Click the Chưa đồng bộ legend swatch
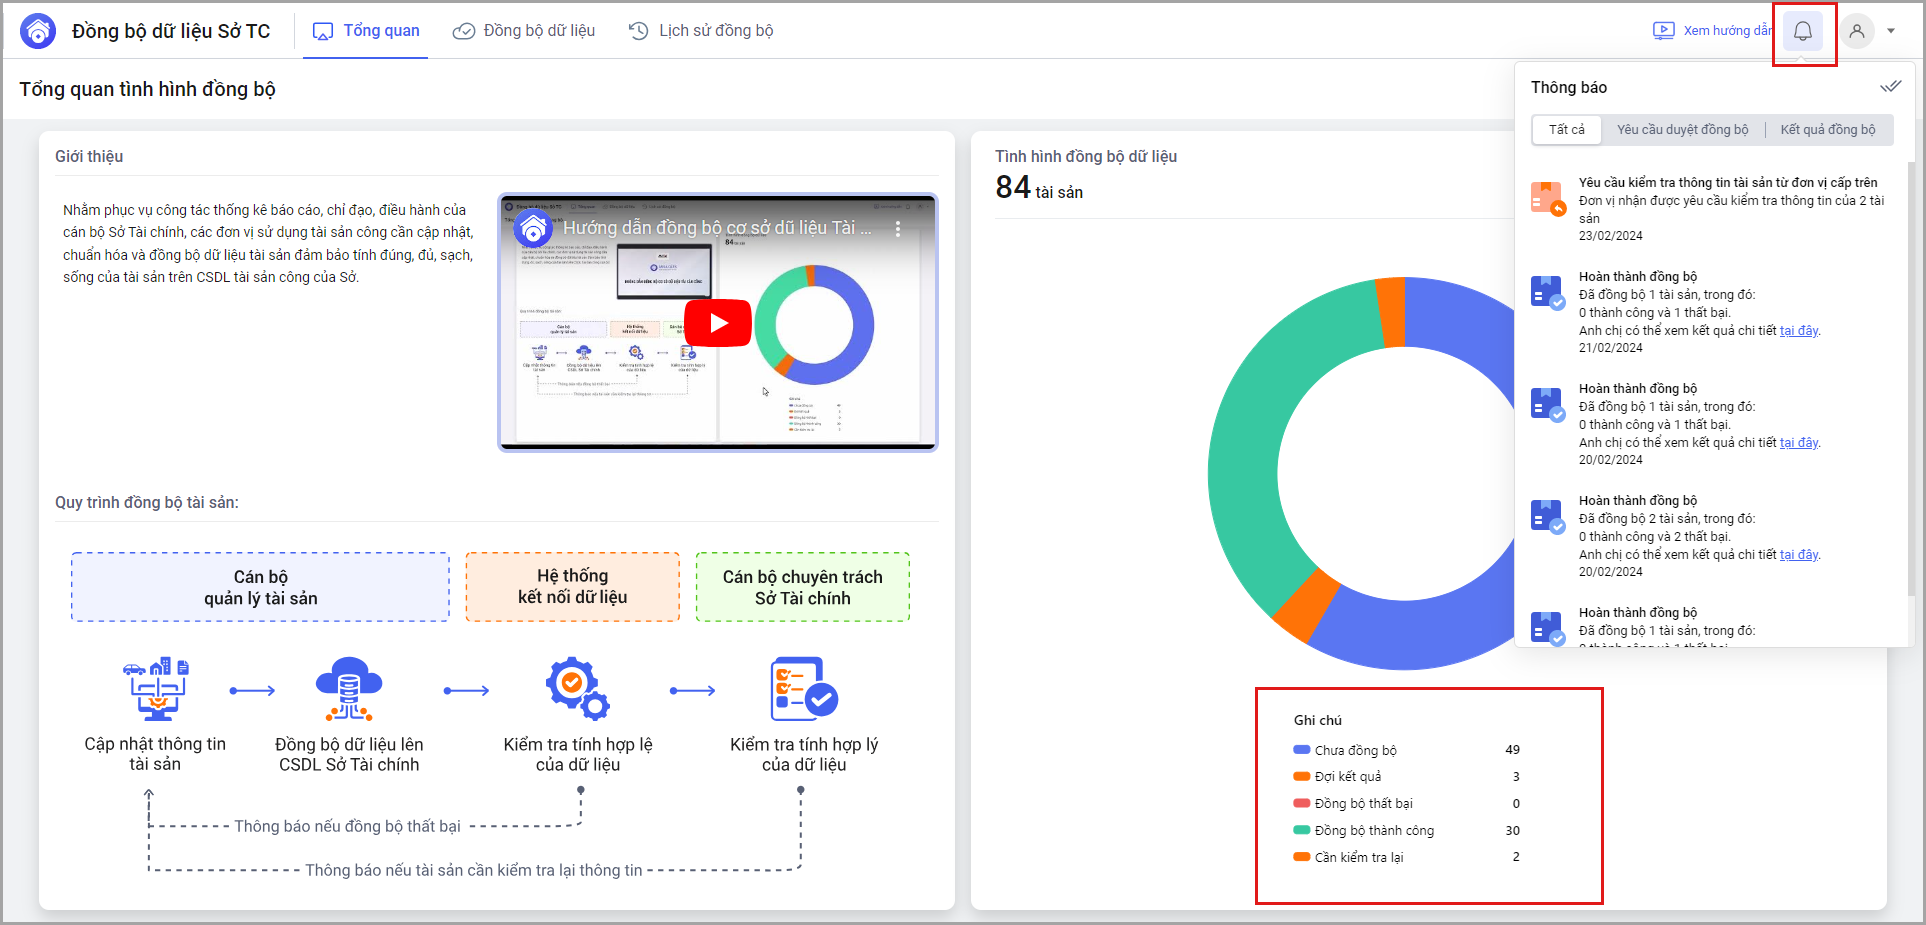 pyautogui.click(x=1301, y=750)
